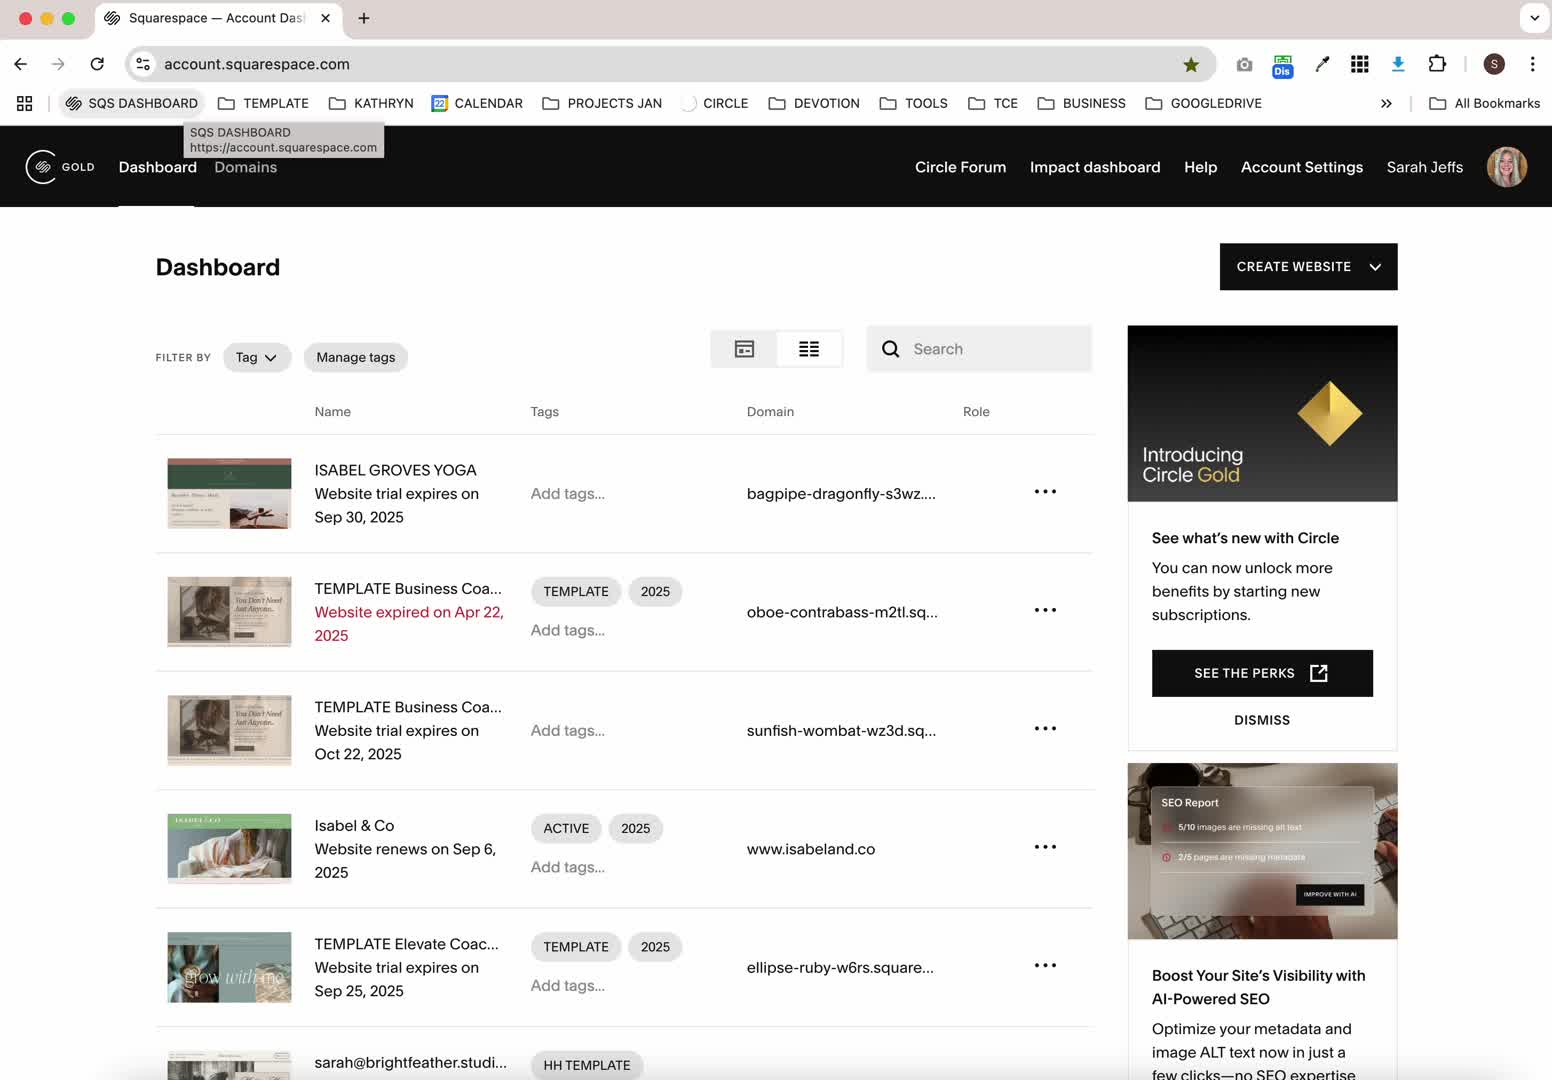Viewport: 1552px width, 1080px height.
Task: Open options menu for ISABEL GROVES YOGA
Action: (x=1045, y=492)
